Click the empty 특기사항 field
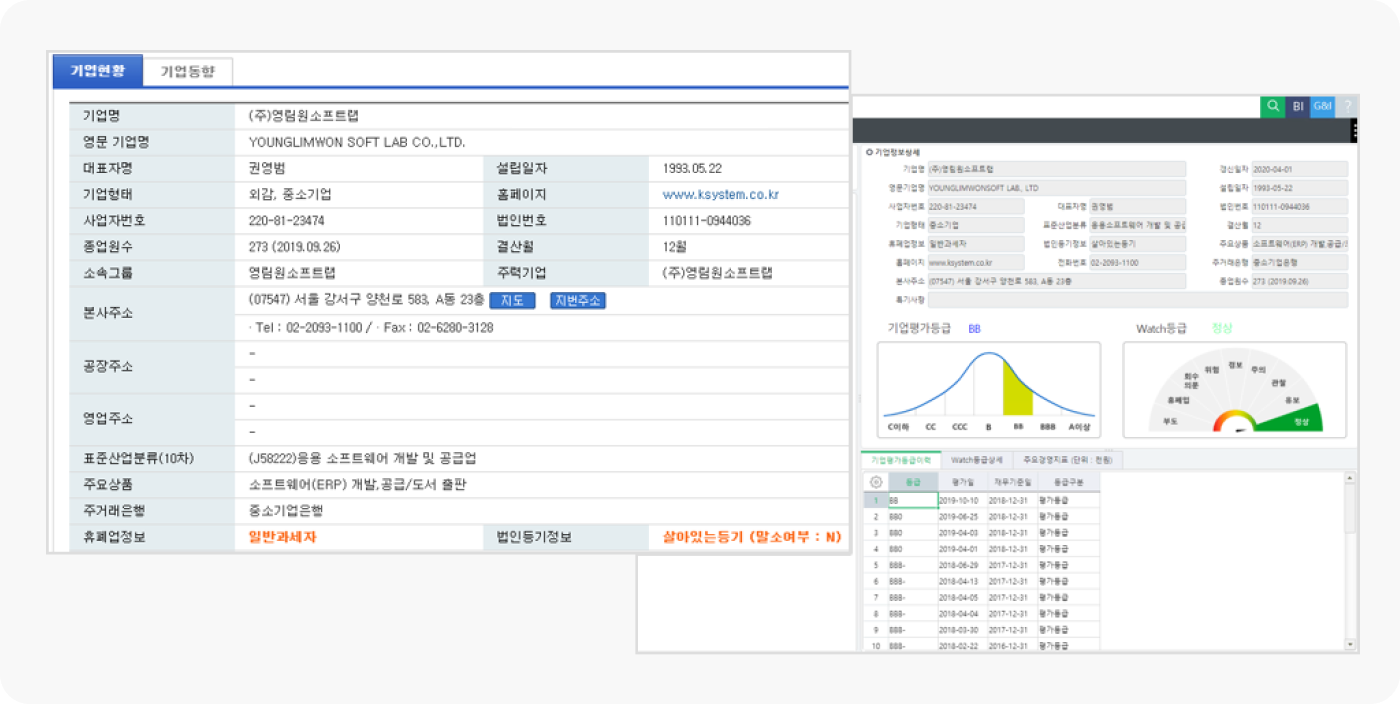This screenshot has height=704, width=1400. 1138,300
